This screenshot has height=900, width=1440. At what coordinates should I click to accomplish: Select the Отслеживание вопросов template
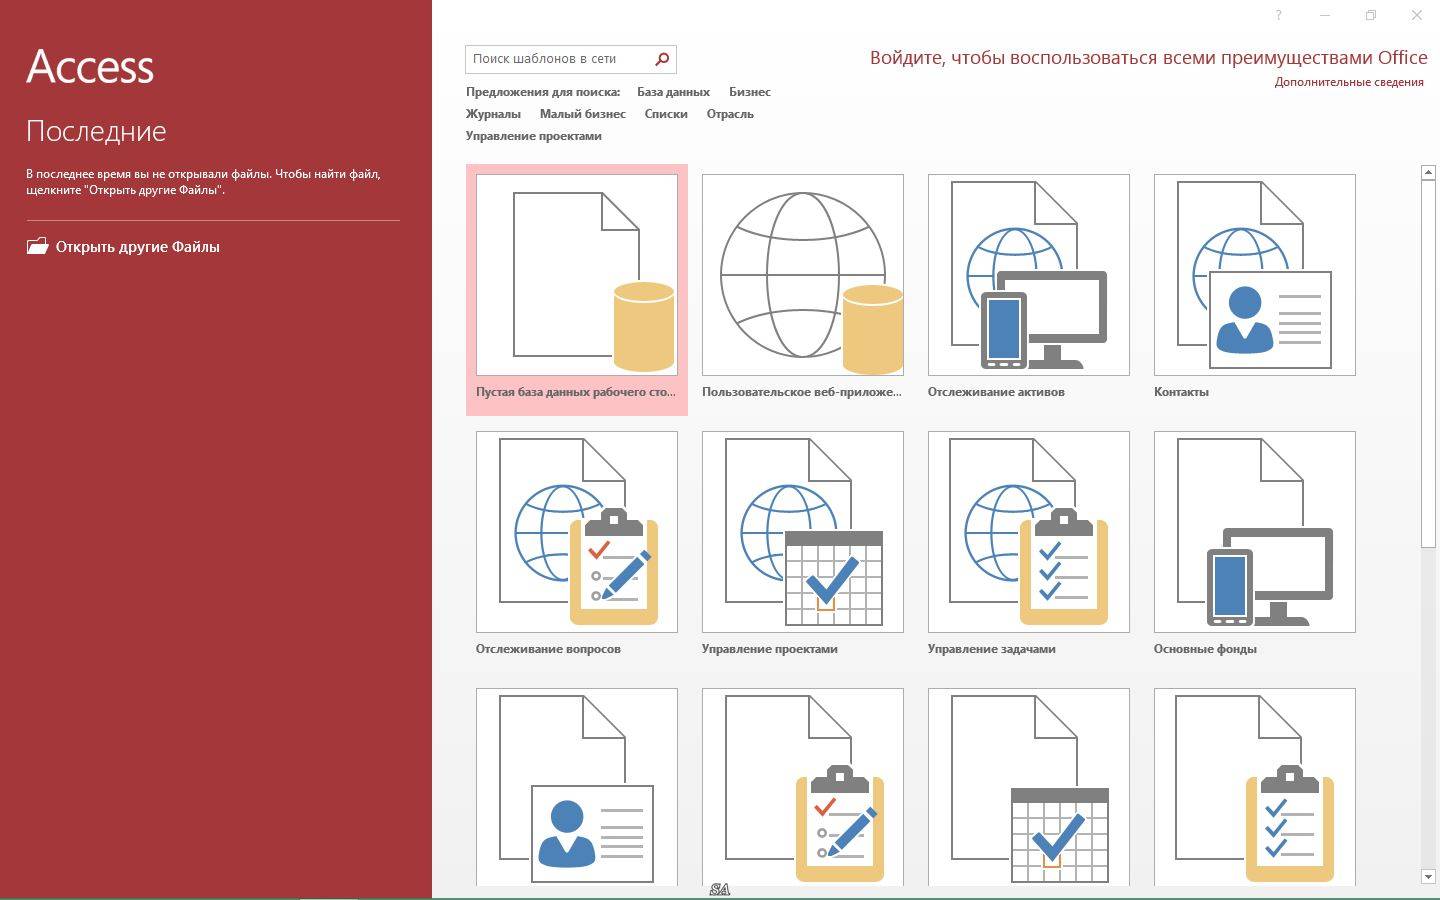tap(577, 532)
